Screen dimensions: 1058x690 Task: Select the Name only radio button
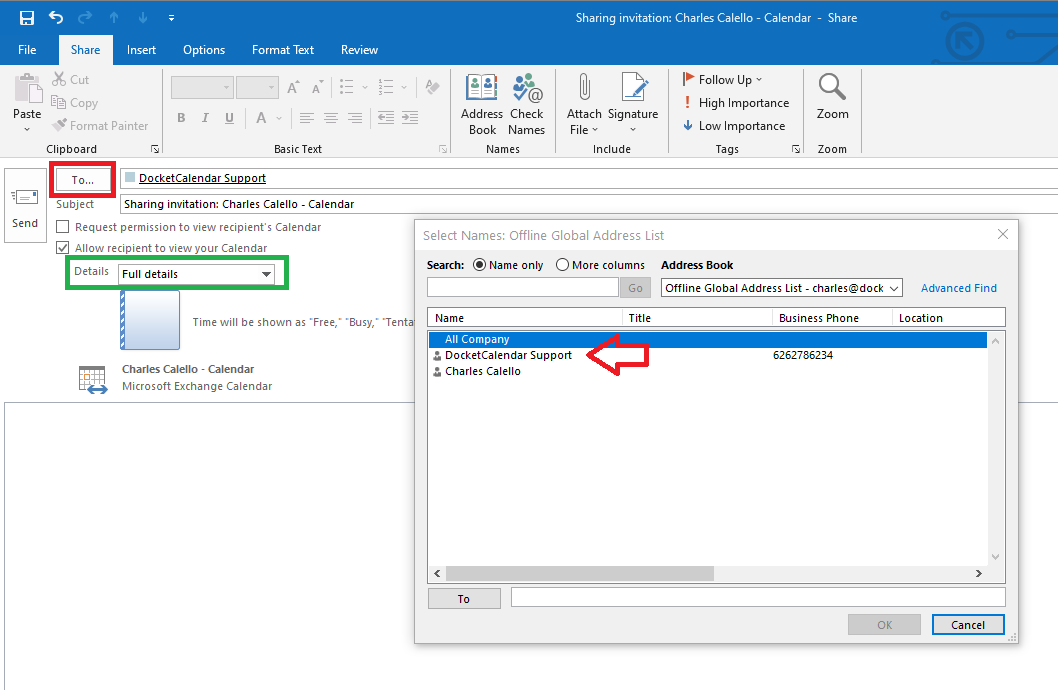479,265
